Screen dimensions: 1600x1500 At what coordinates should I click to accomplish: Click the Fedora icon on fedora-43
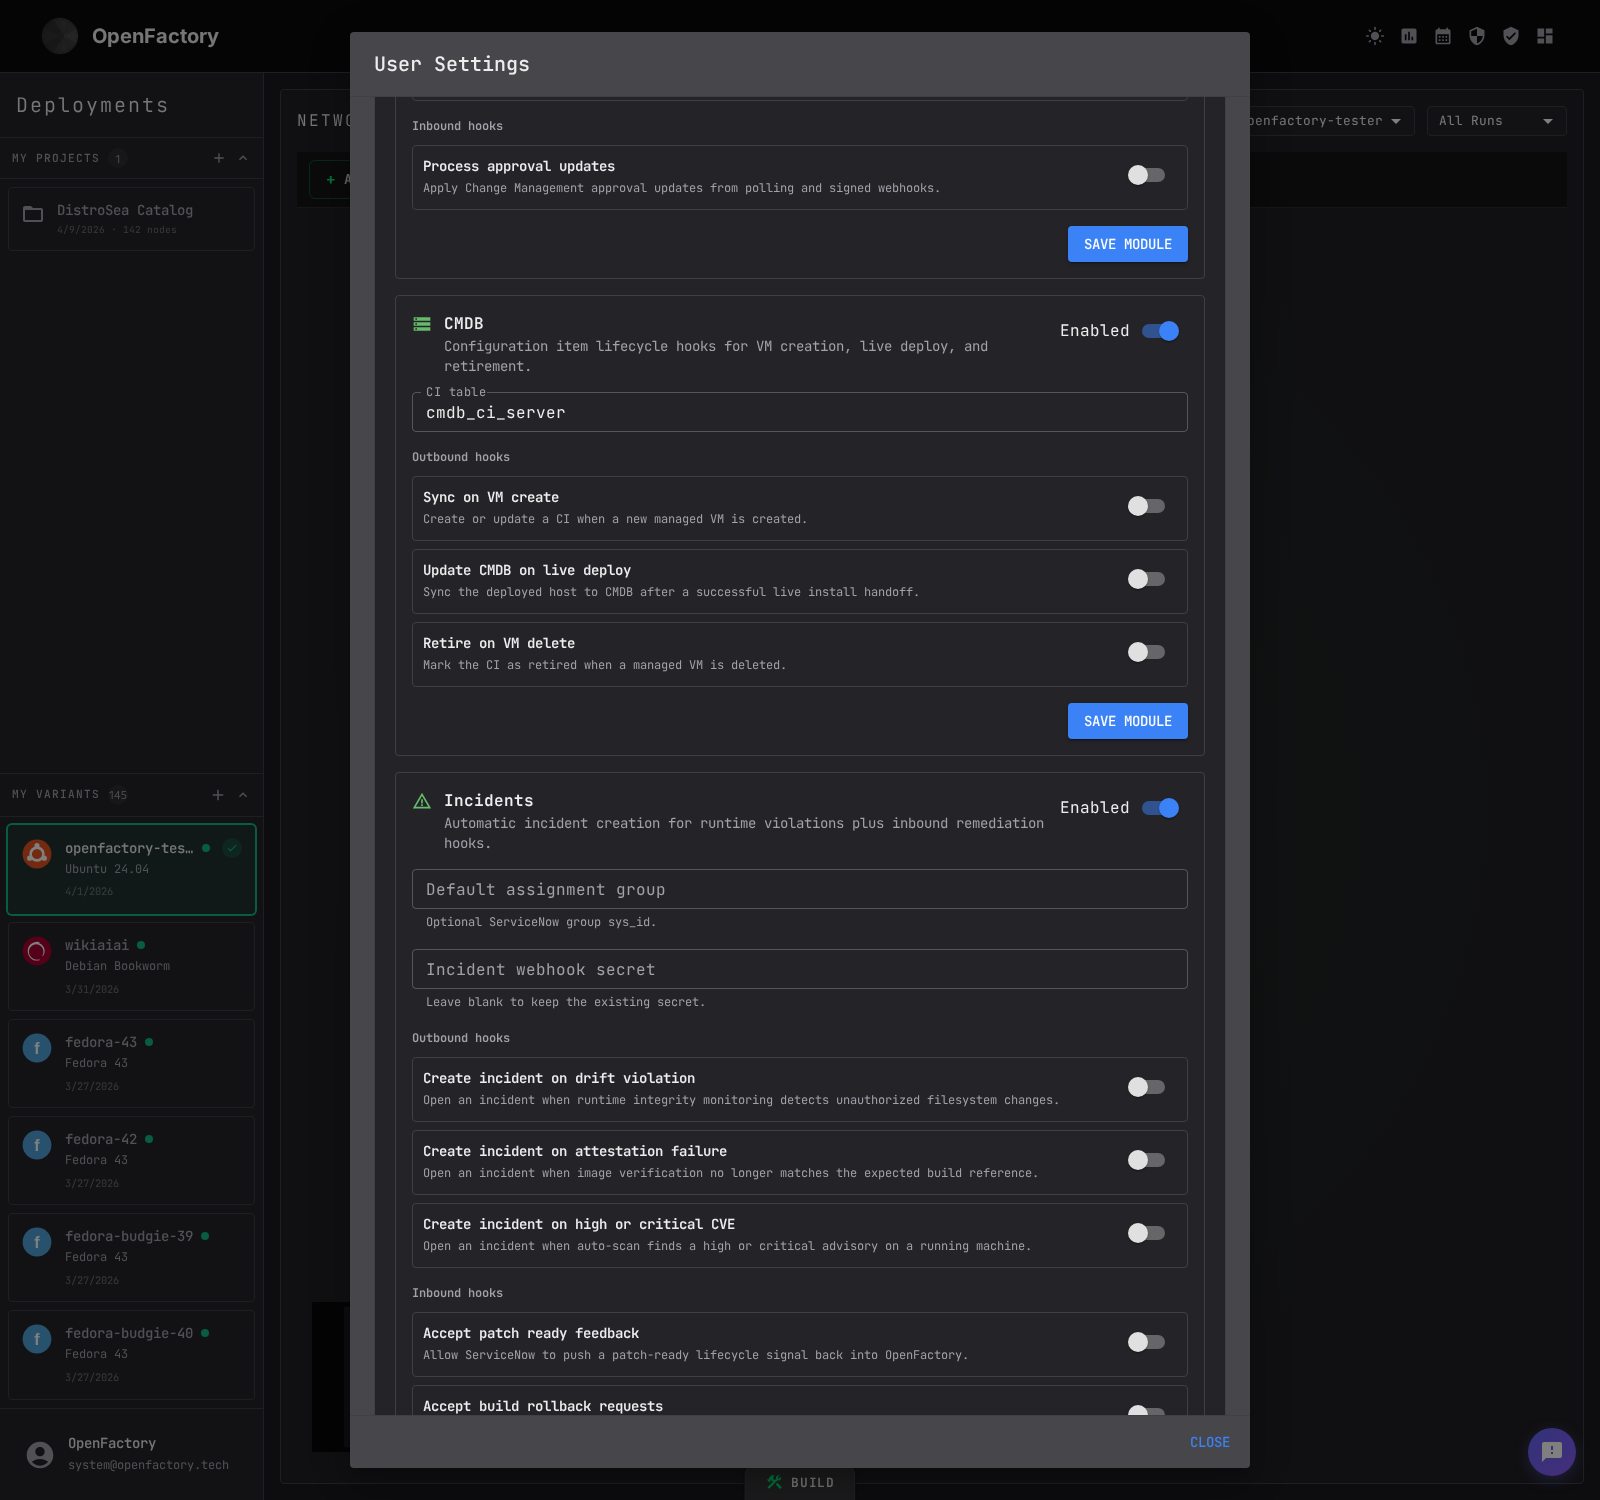tap(36, 1048)
